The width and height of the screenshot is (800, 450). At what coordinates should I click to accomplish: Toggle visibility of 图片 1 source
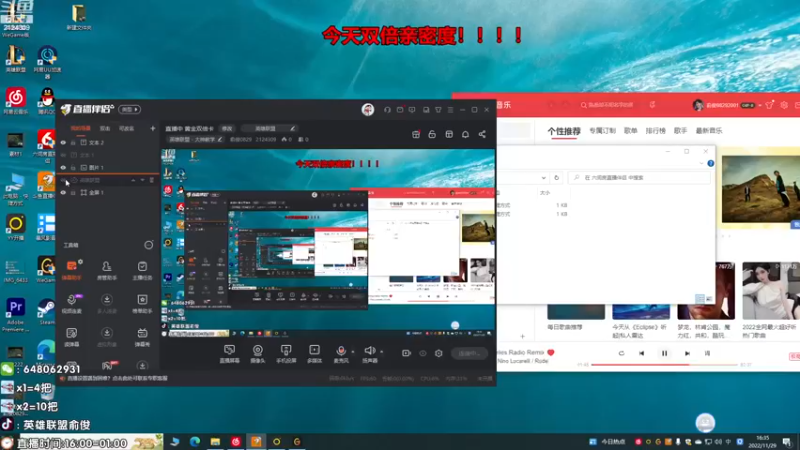pyautogui.click(x=63, y=167)
